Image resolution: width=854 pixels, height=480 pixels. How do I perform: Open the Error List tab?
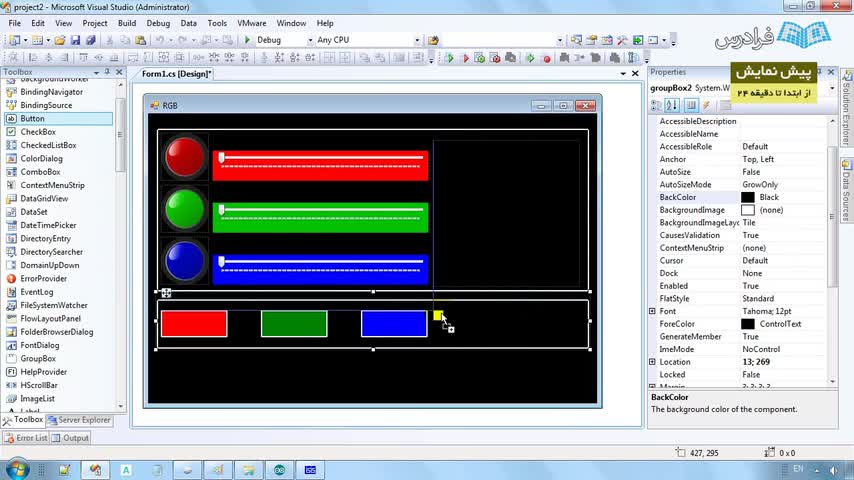pyautogui.click(x=26, y=438)
